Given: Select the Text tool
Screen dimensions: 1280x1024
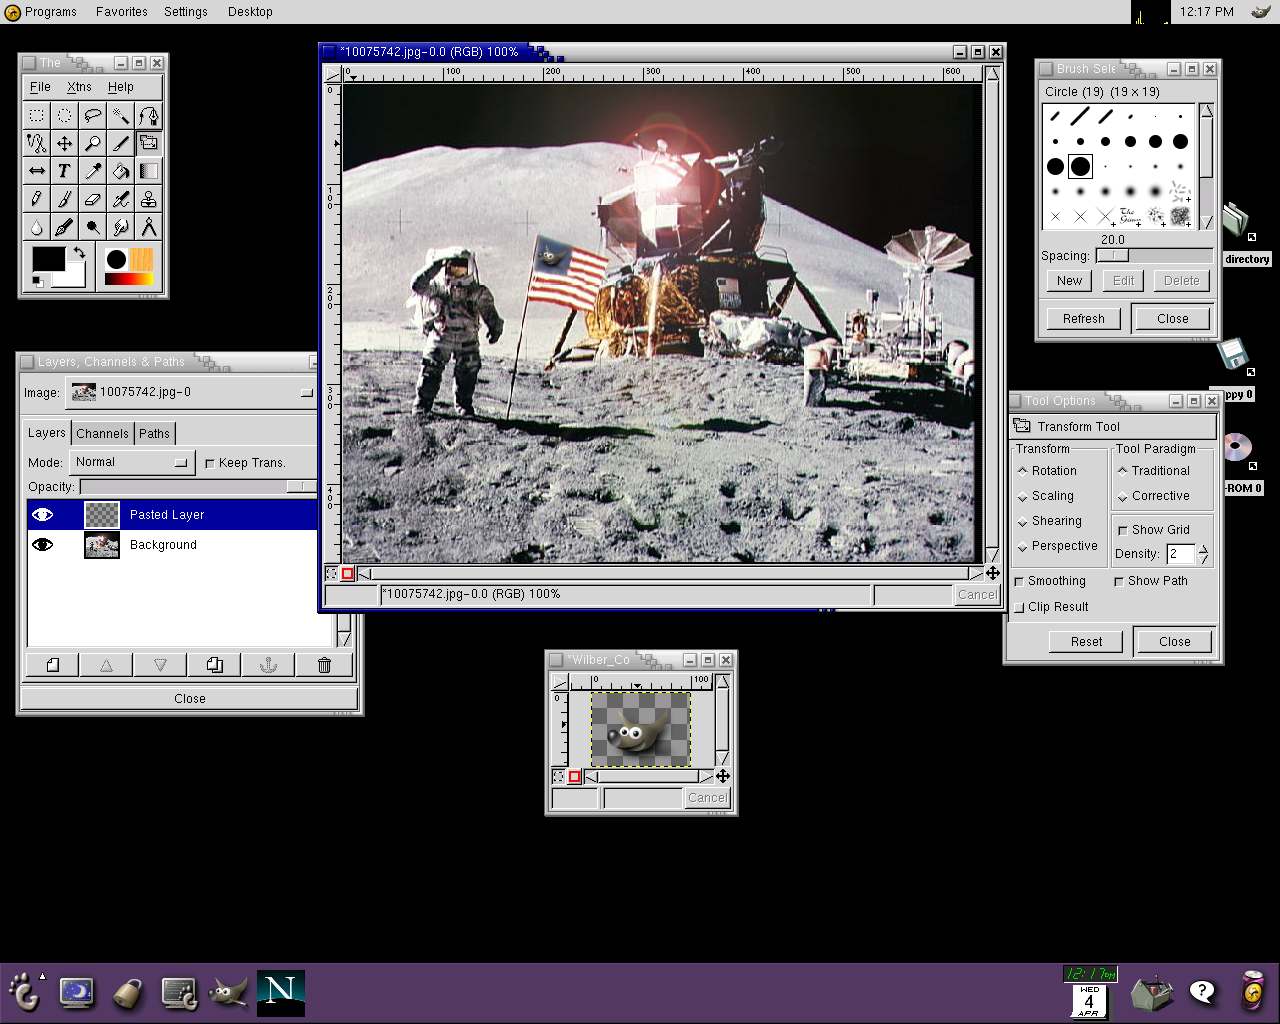Looking at the screenshot, I should pyautogui.click(x=64, y=171).
